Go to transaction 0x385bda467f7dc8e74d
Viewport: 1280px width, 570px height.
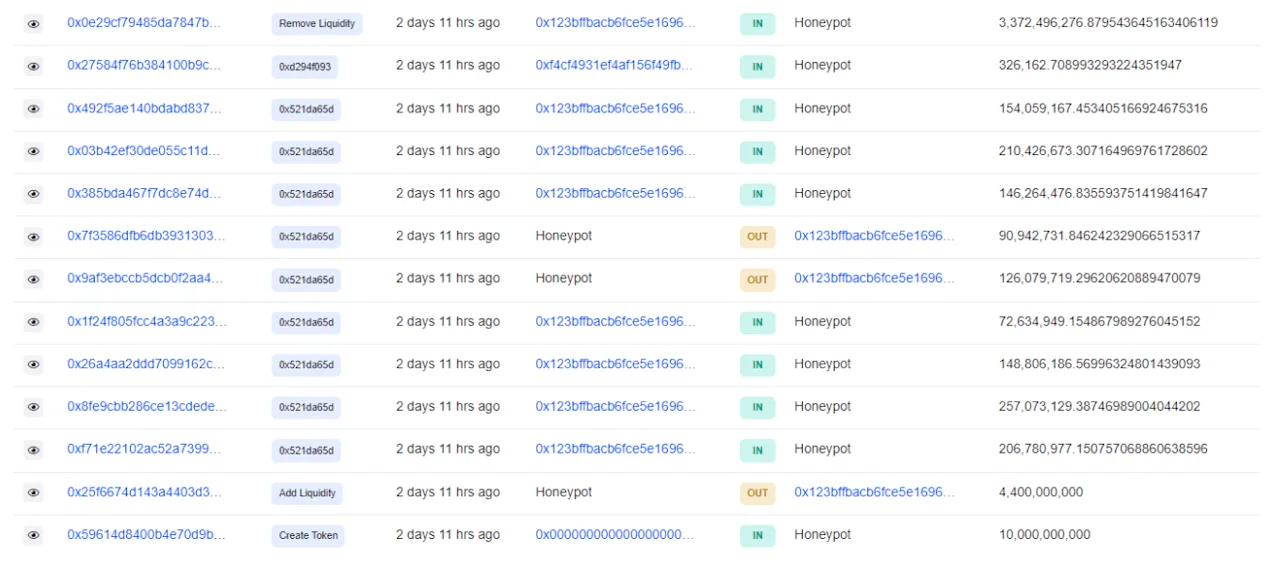click(x=144, y=193)
